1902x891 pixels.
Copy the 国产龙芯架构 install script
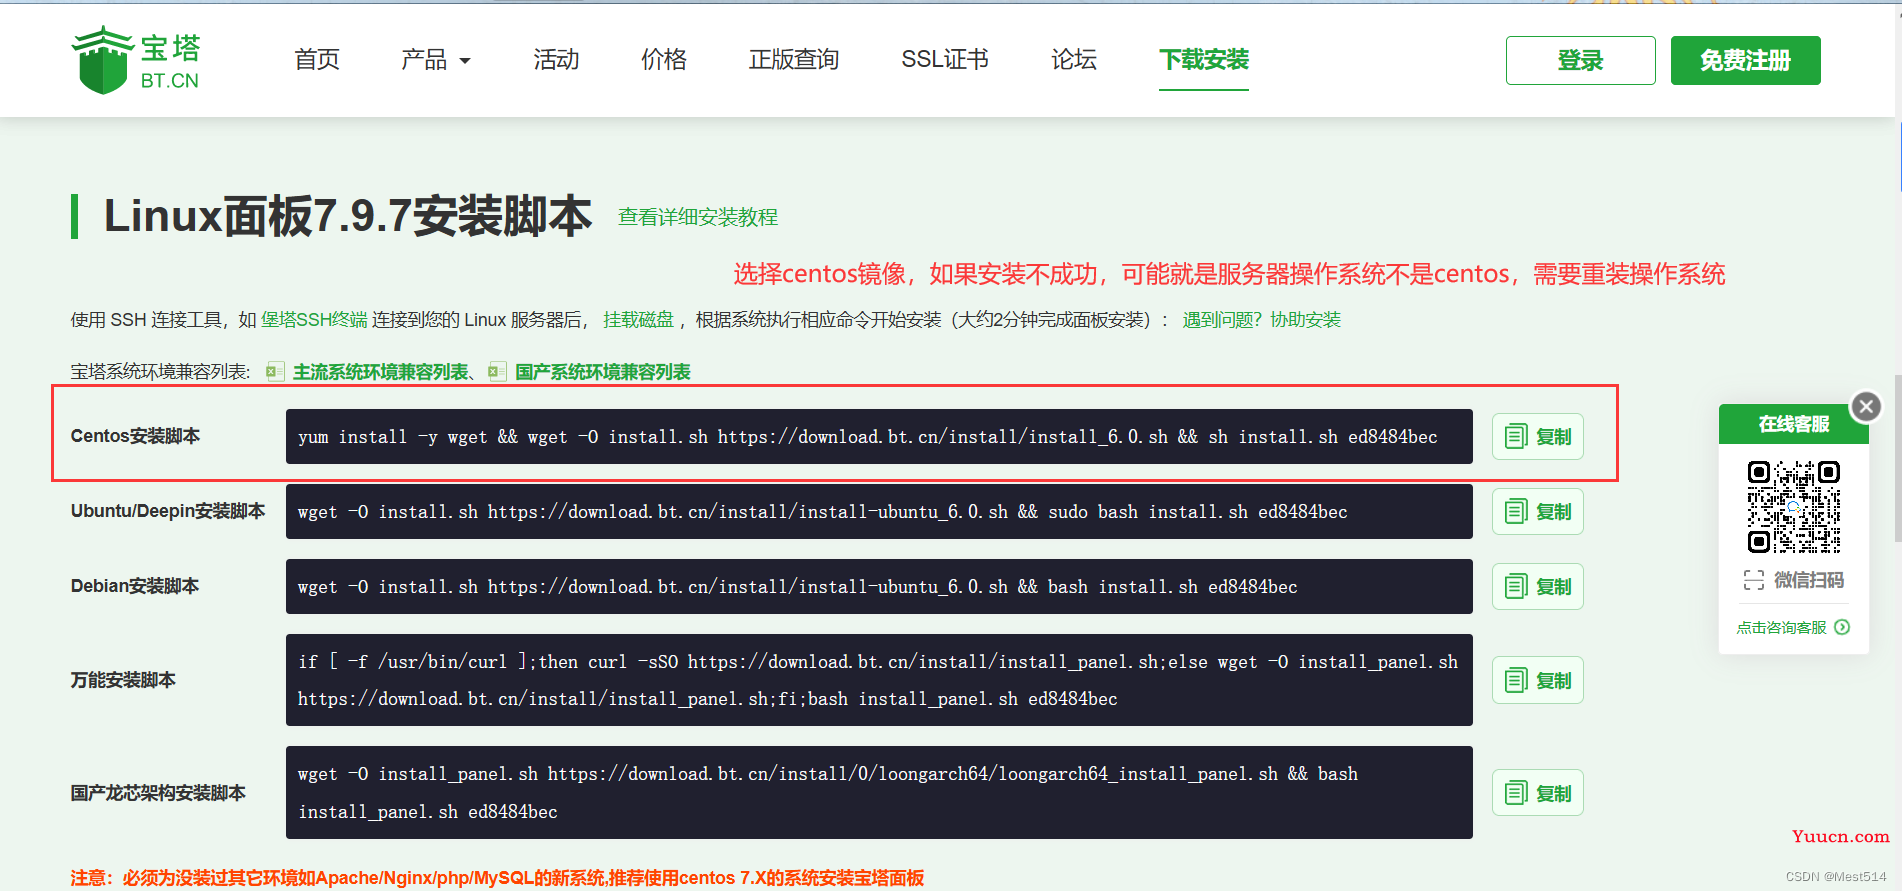(1538, 793)
